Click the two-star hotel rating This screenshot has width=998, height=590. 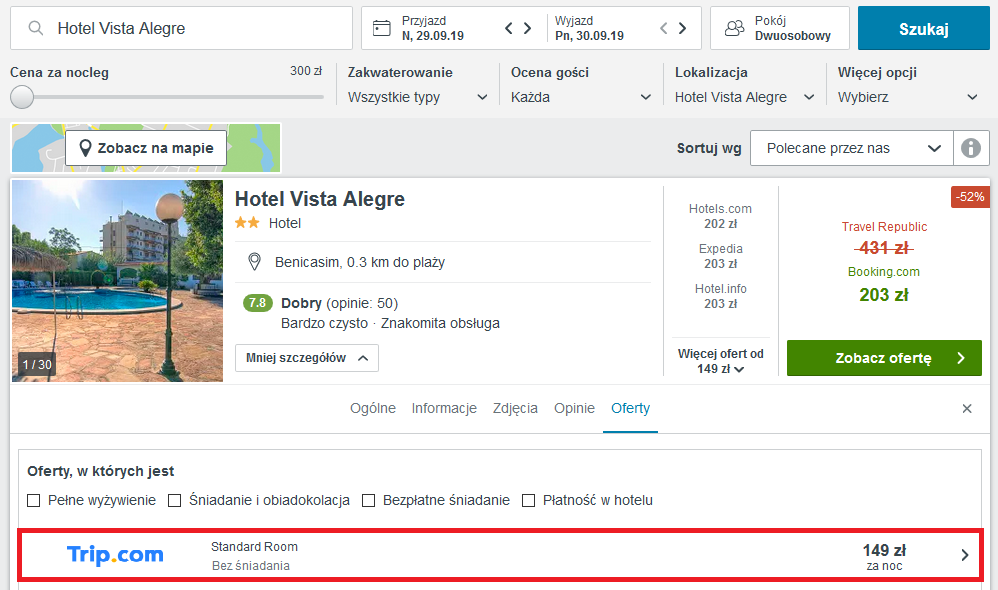tap(247, 223)
